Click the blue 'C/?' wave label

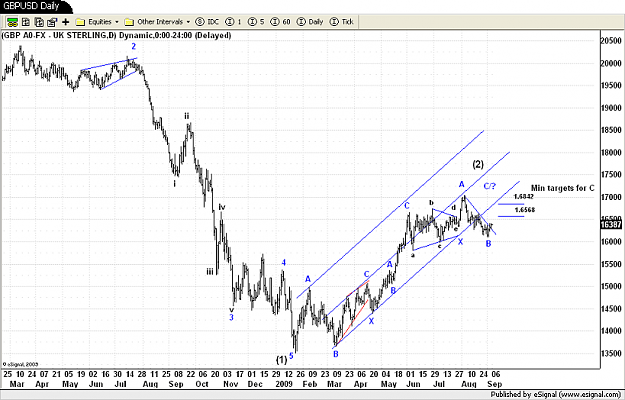(x=490, y=186)
